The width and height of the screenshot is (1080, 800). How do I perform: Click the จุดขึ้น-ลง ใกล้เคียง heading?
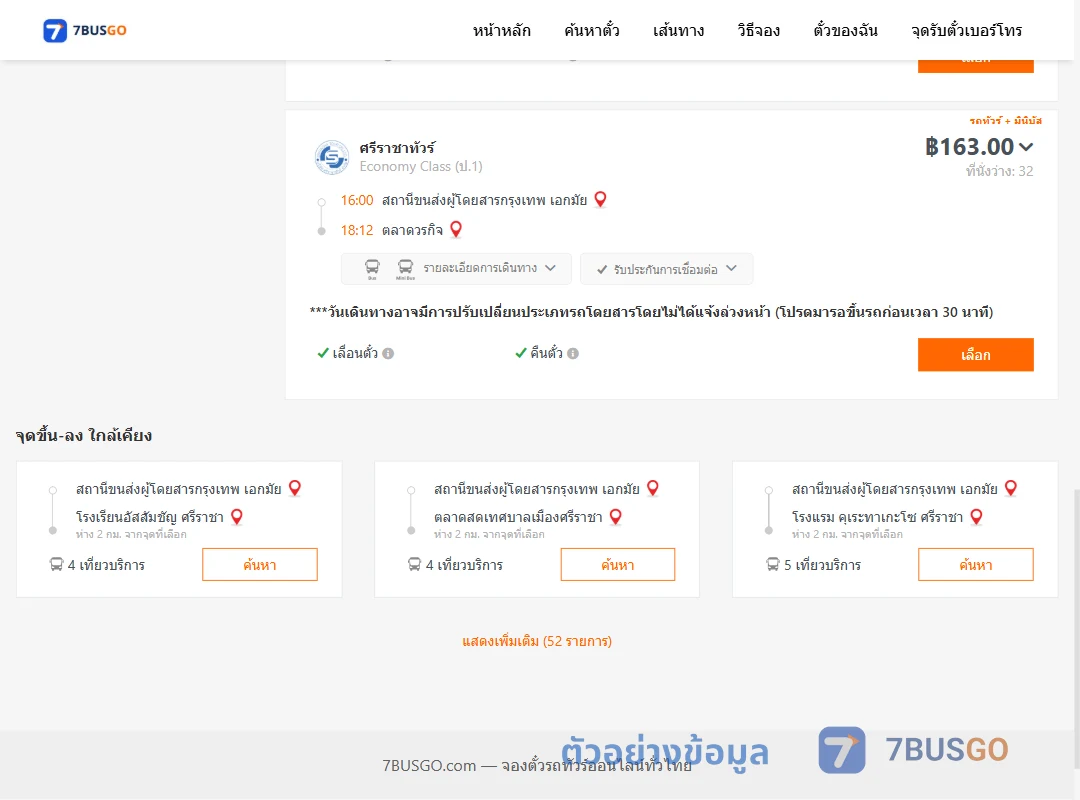pyautogui.click(x=84, y=435)
